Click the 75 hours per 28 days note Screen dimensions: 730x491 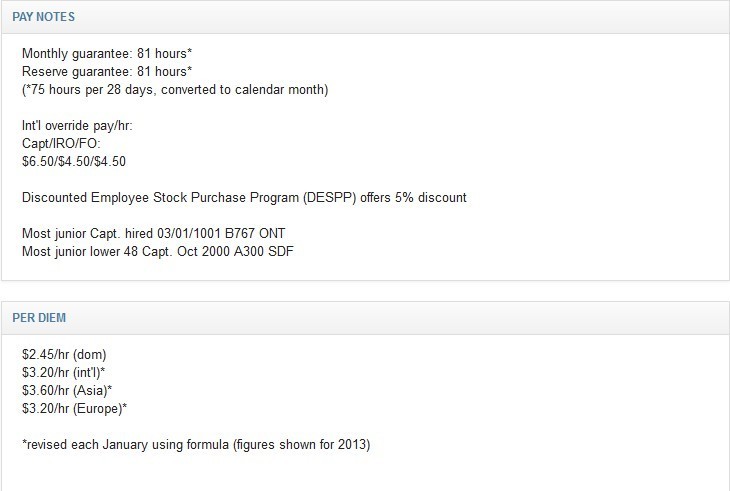175,89
